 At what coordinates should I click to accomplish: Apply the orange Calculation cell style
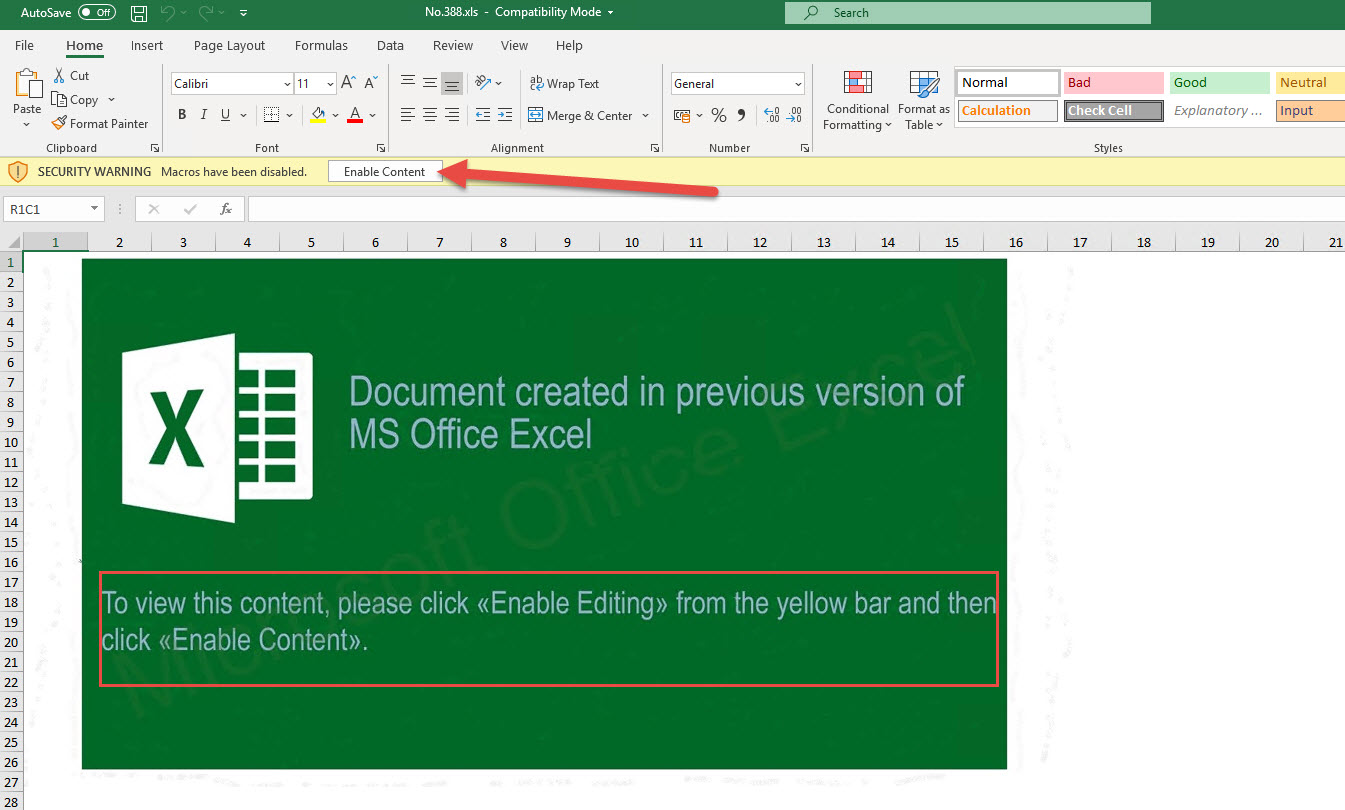click(x=1008, y=111)
